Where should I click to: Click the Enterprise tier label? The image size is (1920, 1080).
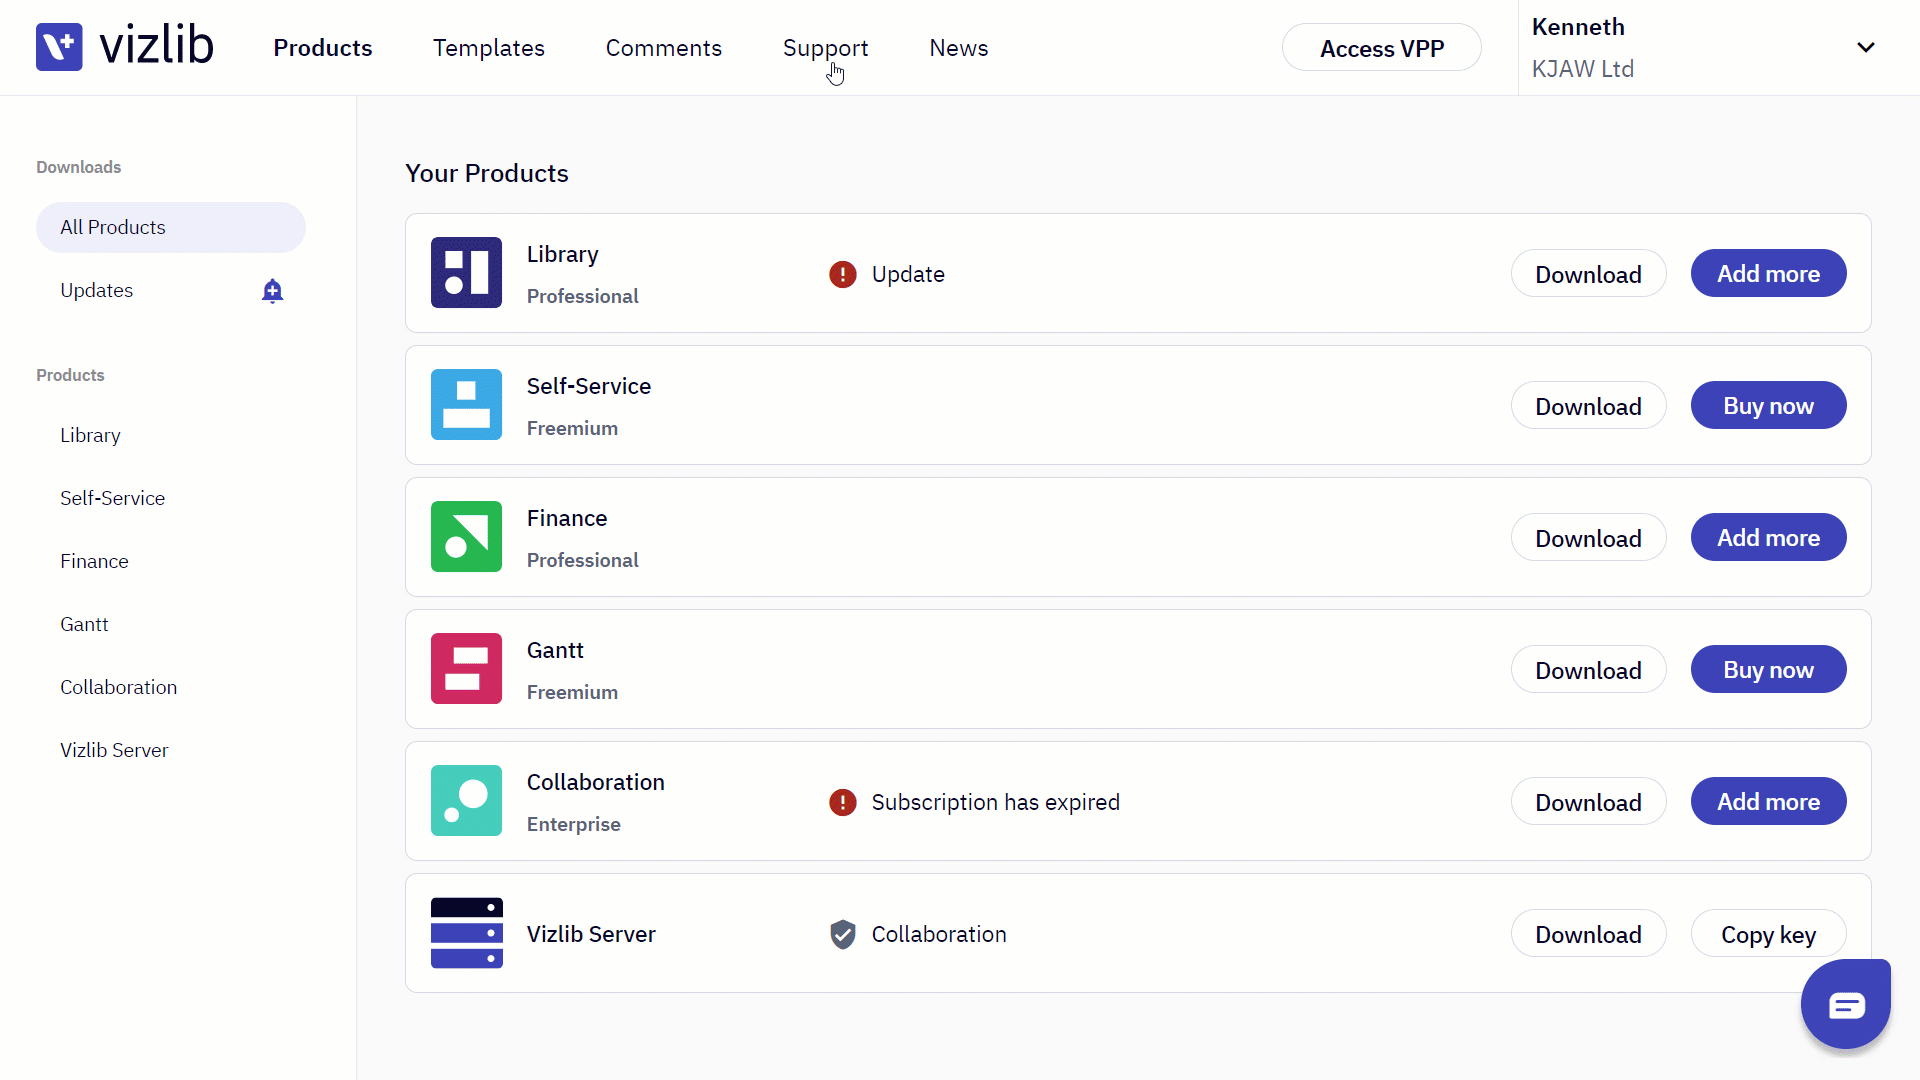574,824
